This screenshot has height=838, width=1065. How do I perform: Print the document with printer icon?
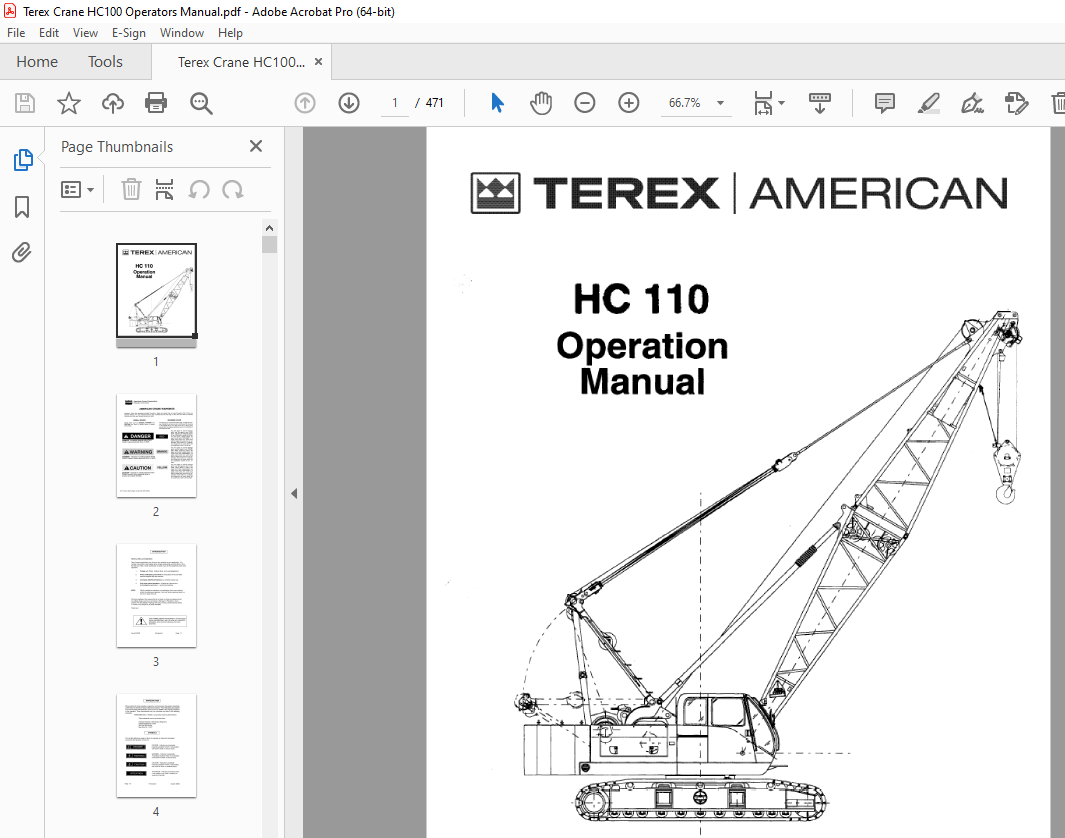156,103
